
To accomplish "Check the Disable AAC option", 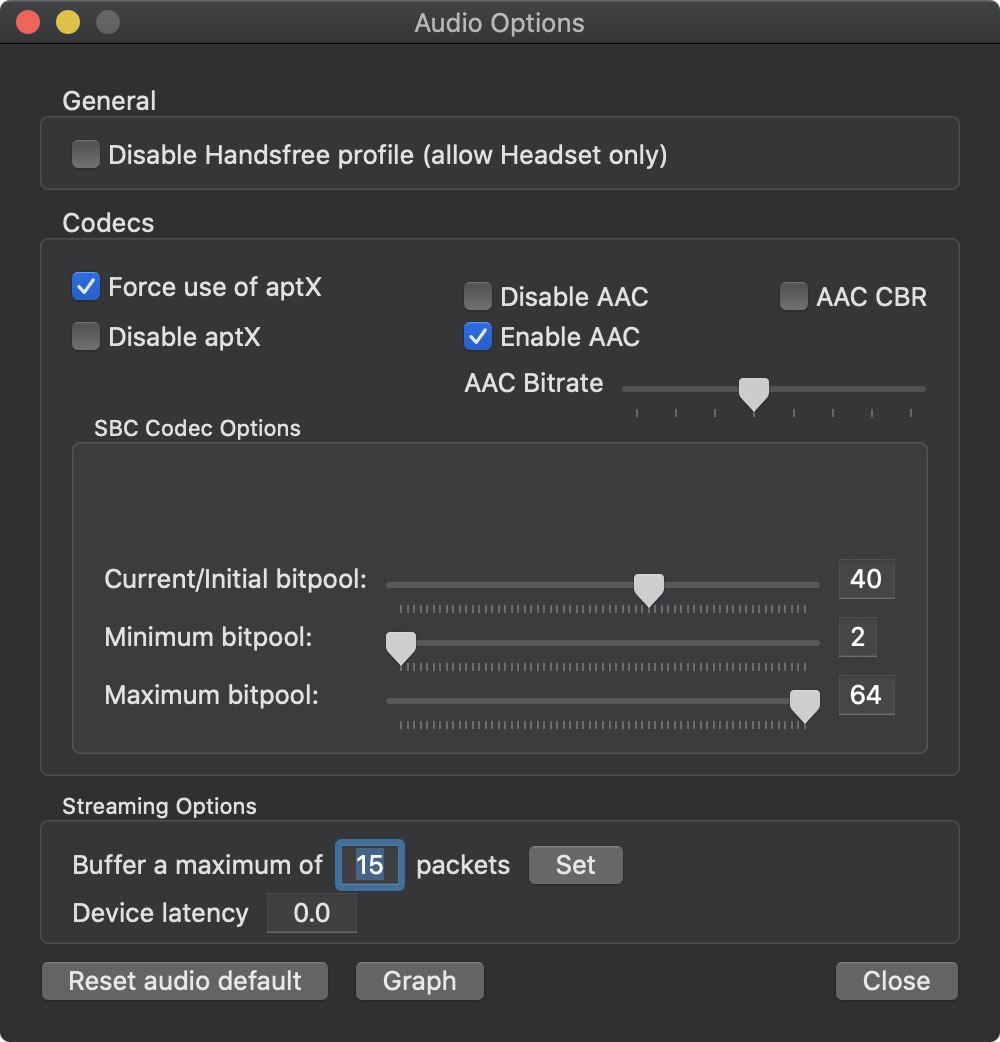I will [x=478, y=296].
